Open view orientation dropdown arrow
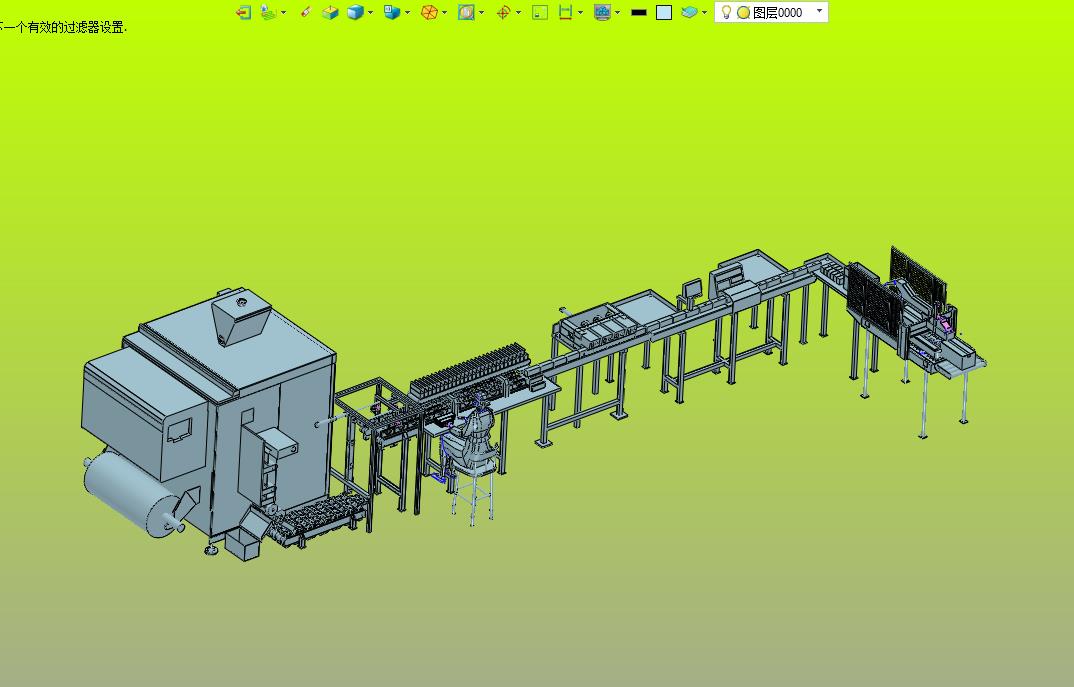 [408, 12]
